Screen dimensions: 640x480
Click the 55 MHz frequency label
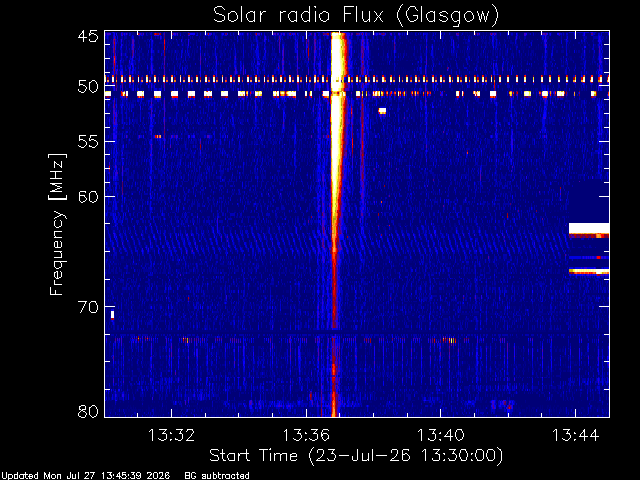coord(88,142)
